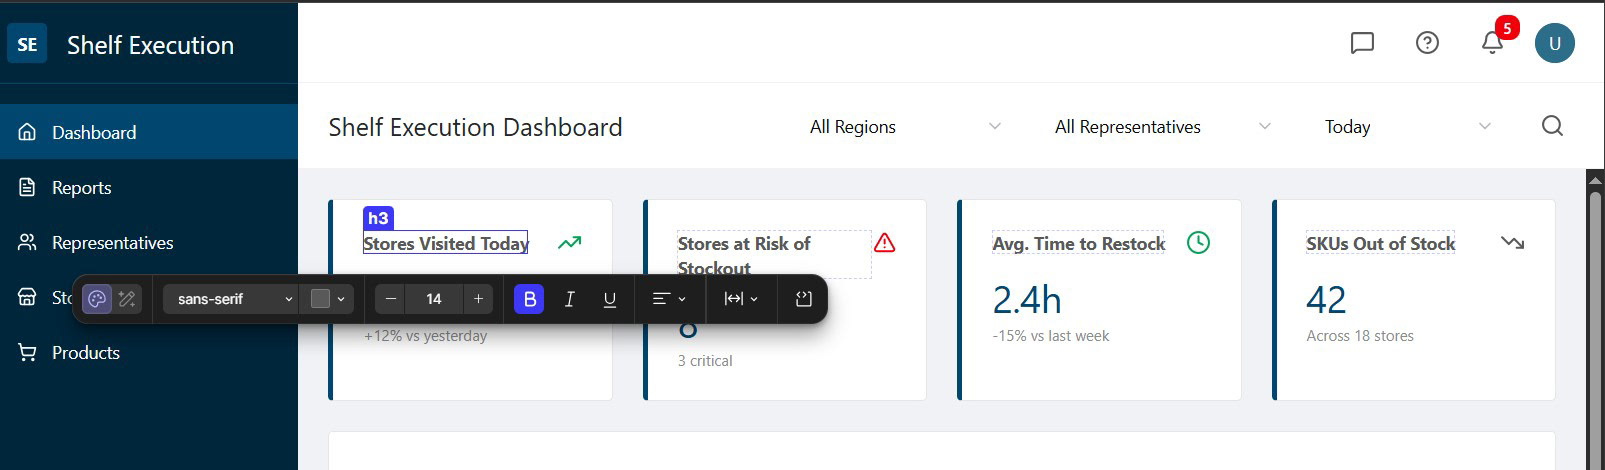Expand the All Representatives filter
Image resolution: width=1605 pixels, height=470 pixels.
[x=1162, y=127]
